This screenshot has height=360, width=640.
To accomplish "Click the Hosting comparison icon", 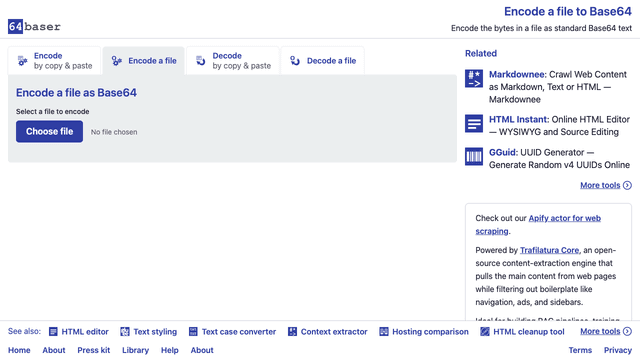I will (x=384, y=331).
